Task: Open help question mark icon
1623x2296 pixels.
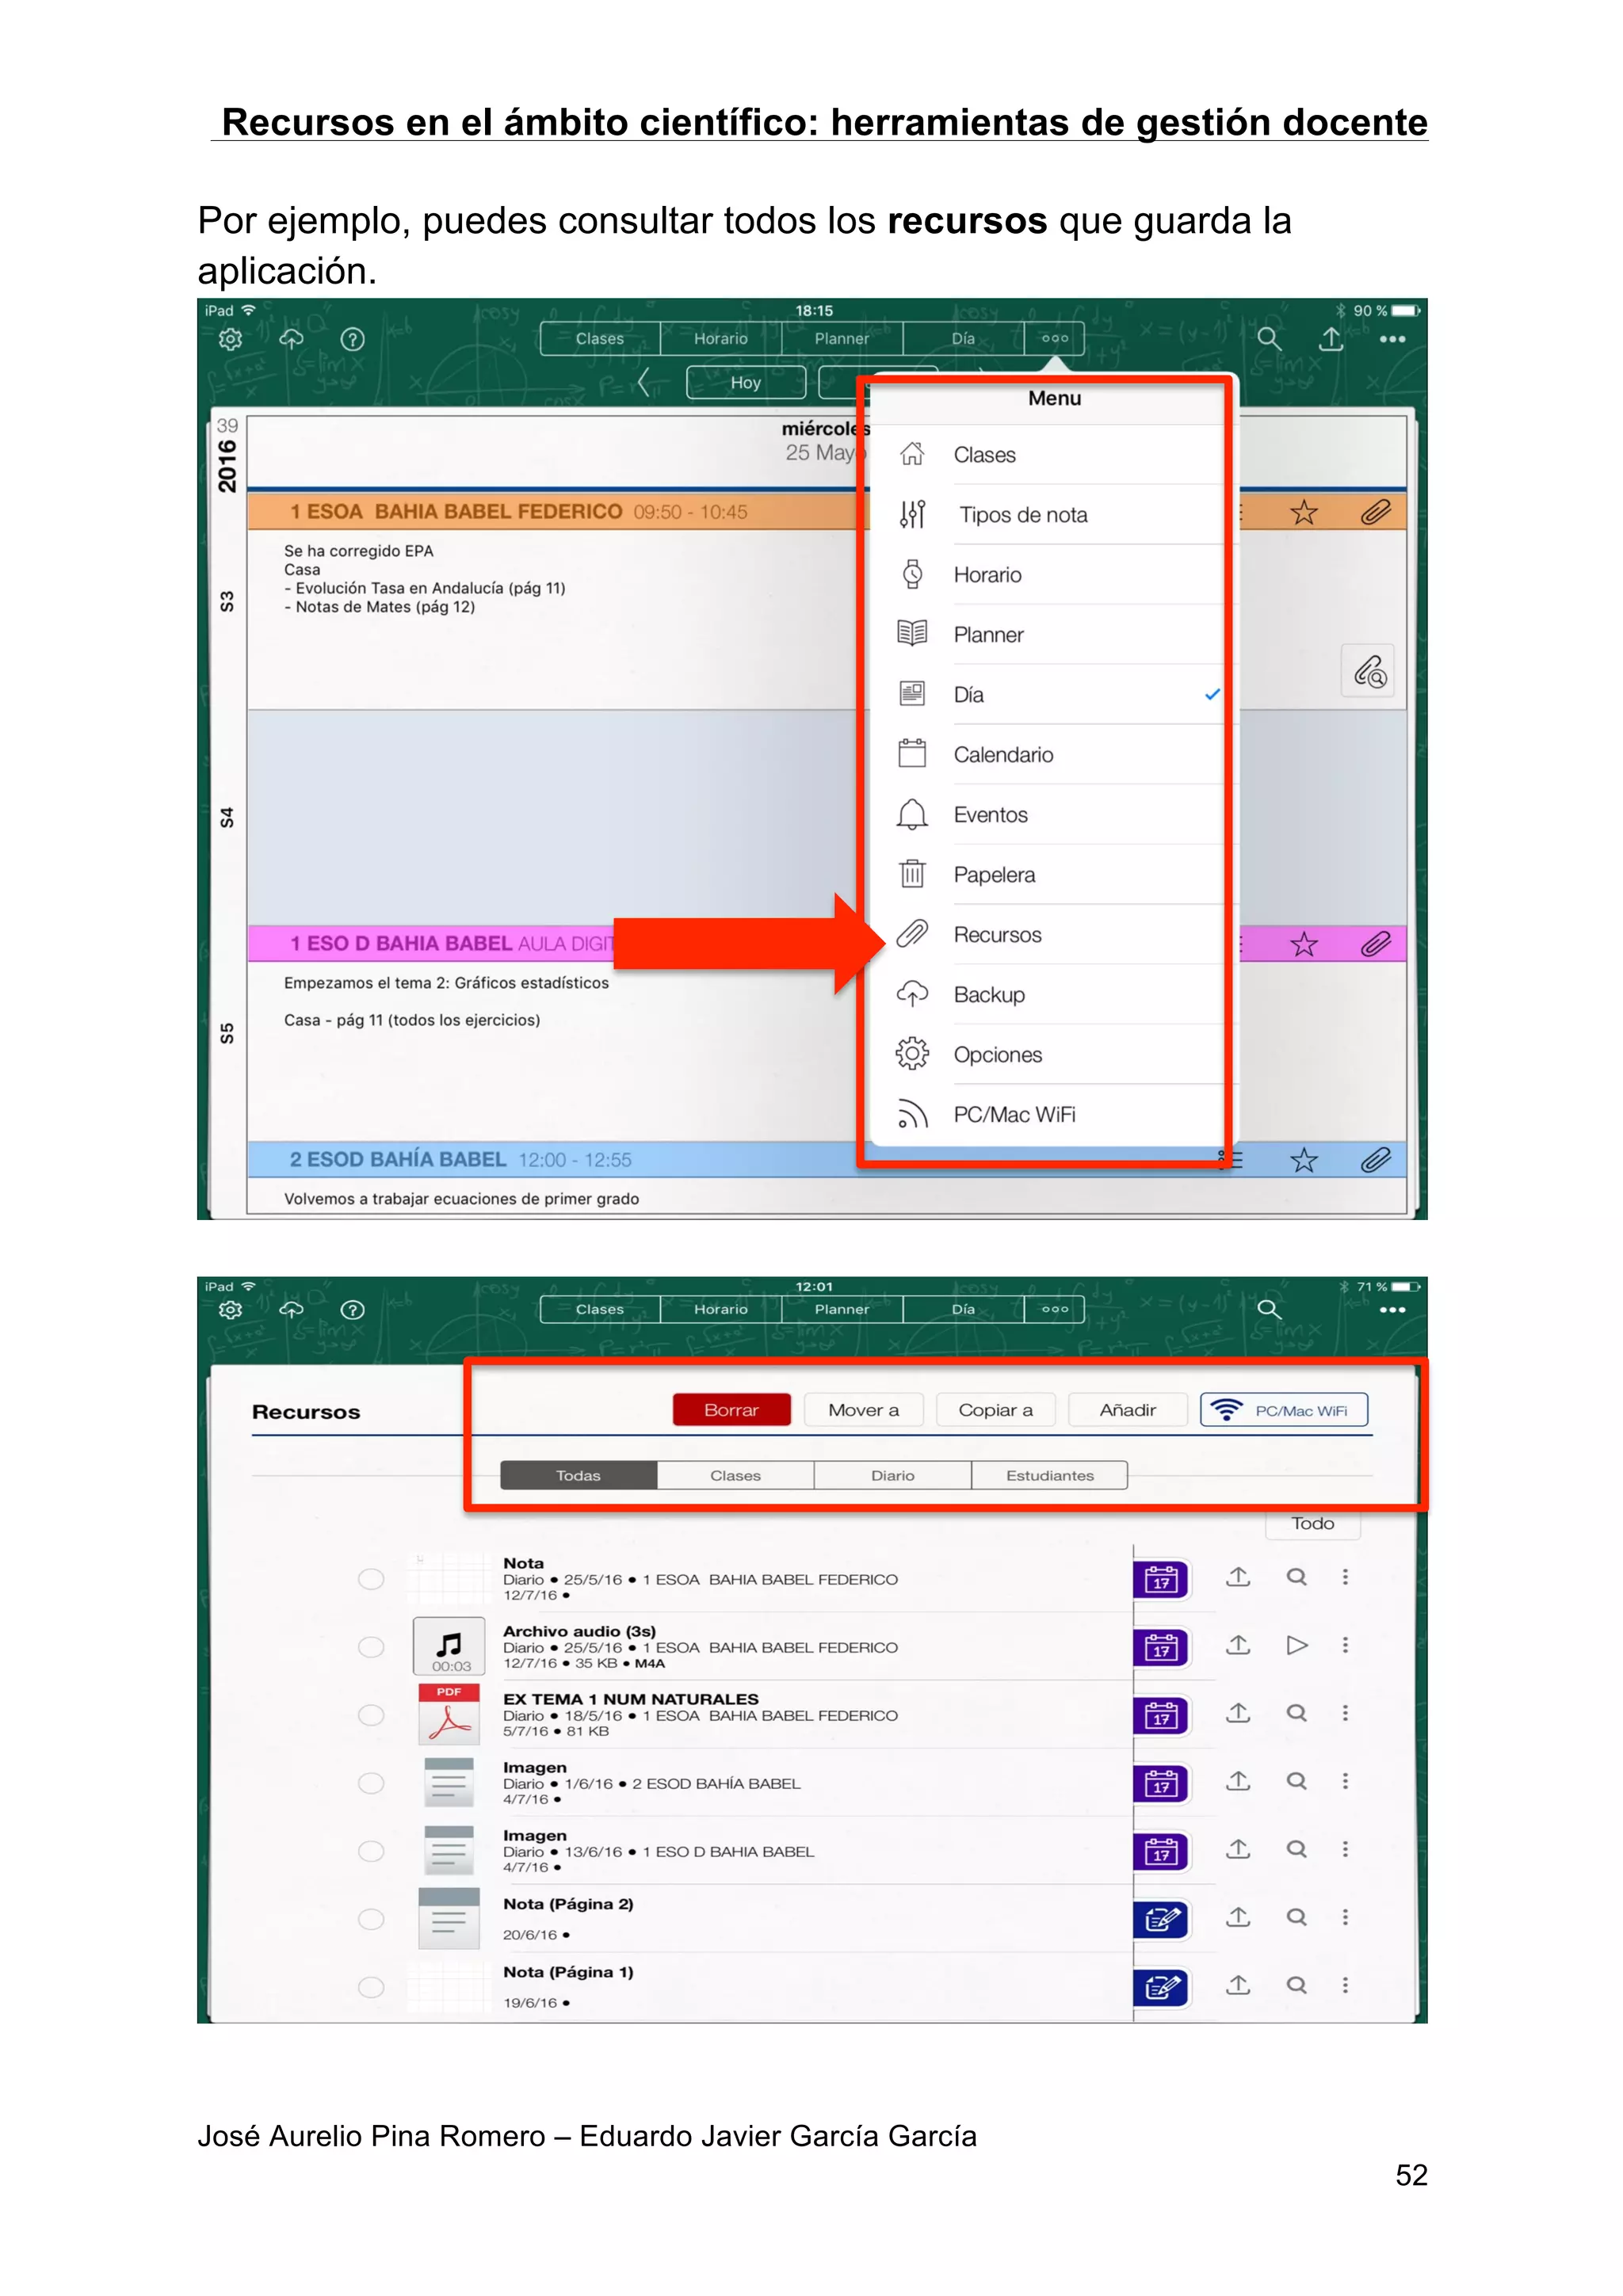Action: (x=352, y=339)
